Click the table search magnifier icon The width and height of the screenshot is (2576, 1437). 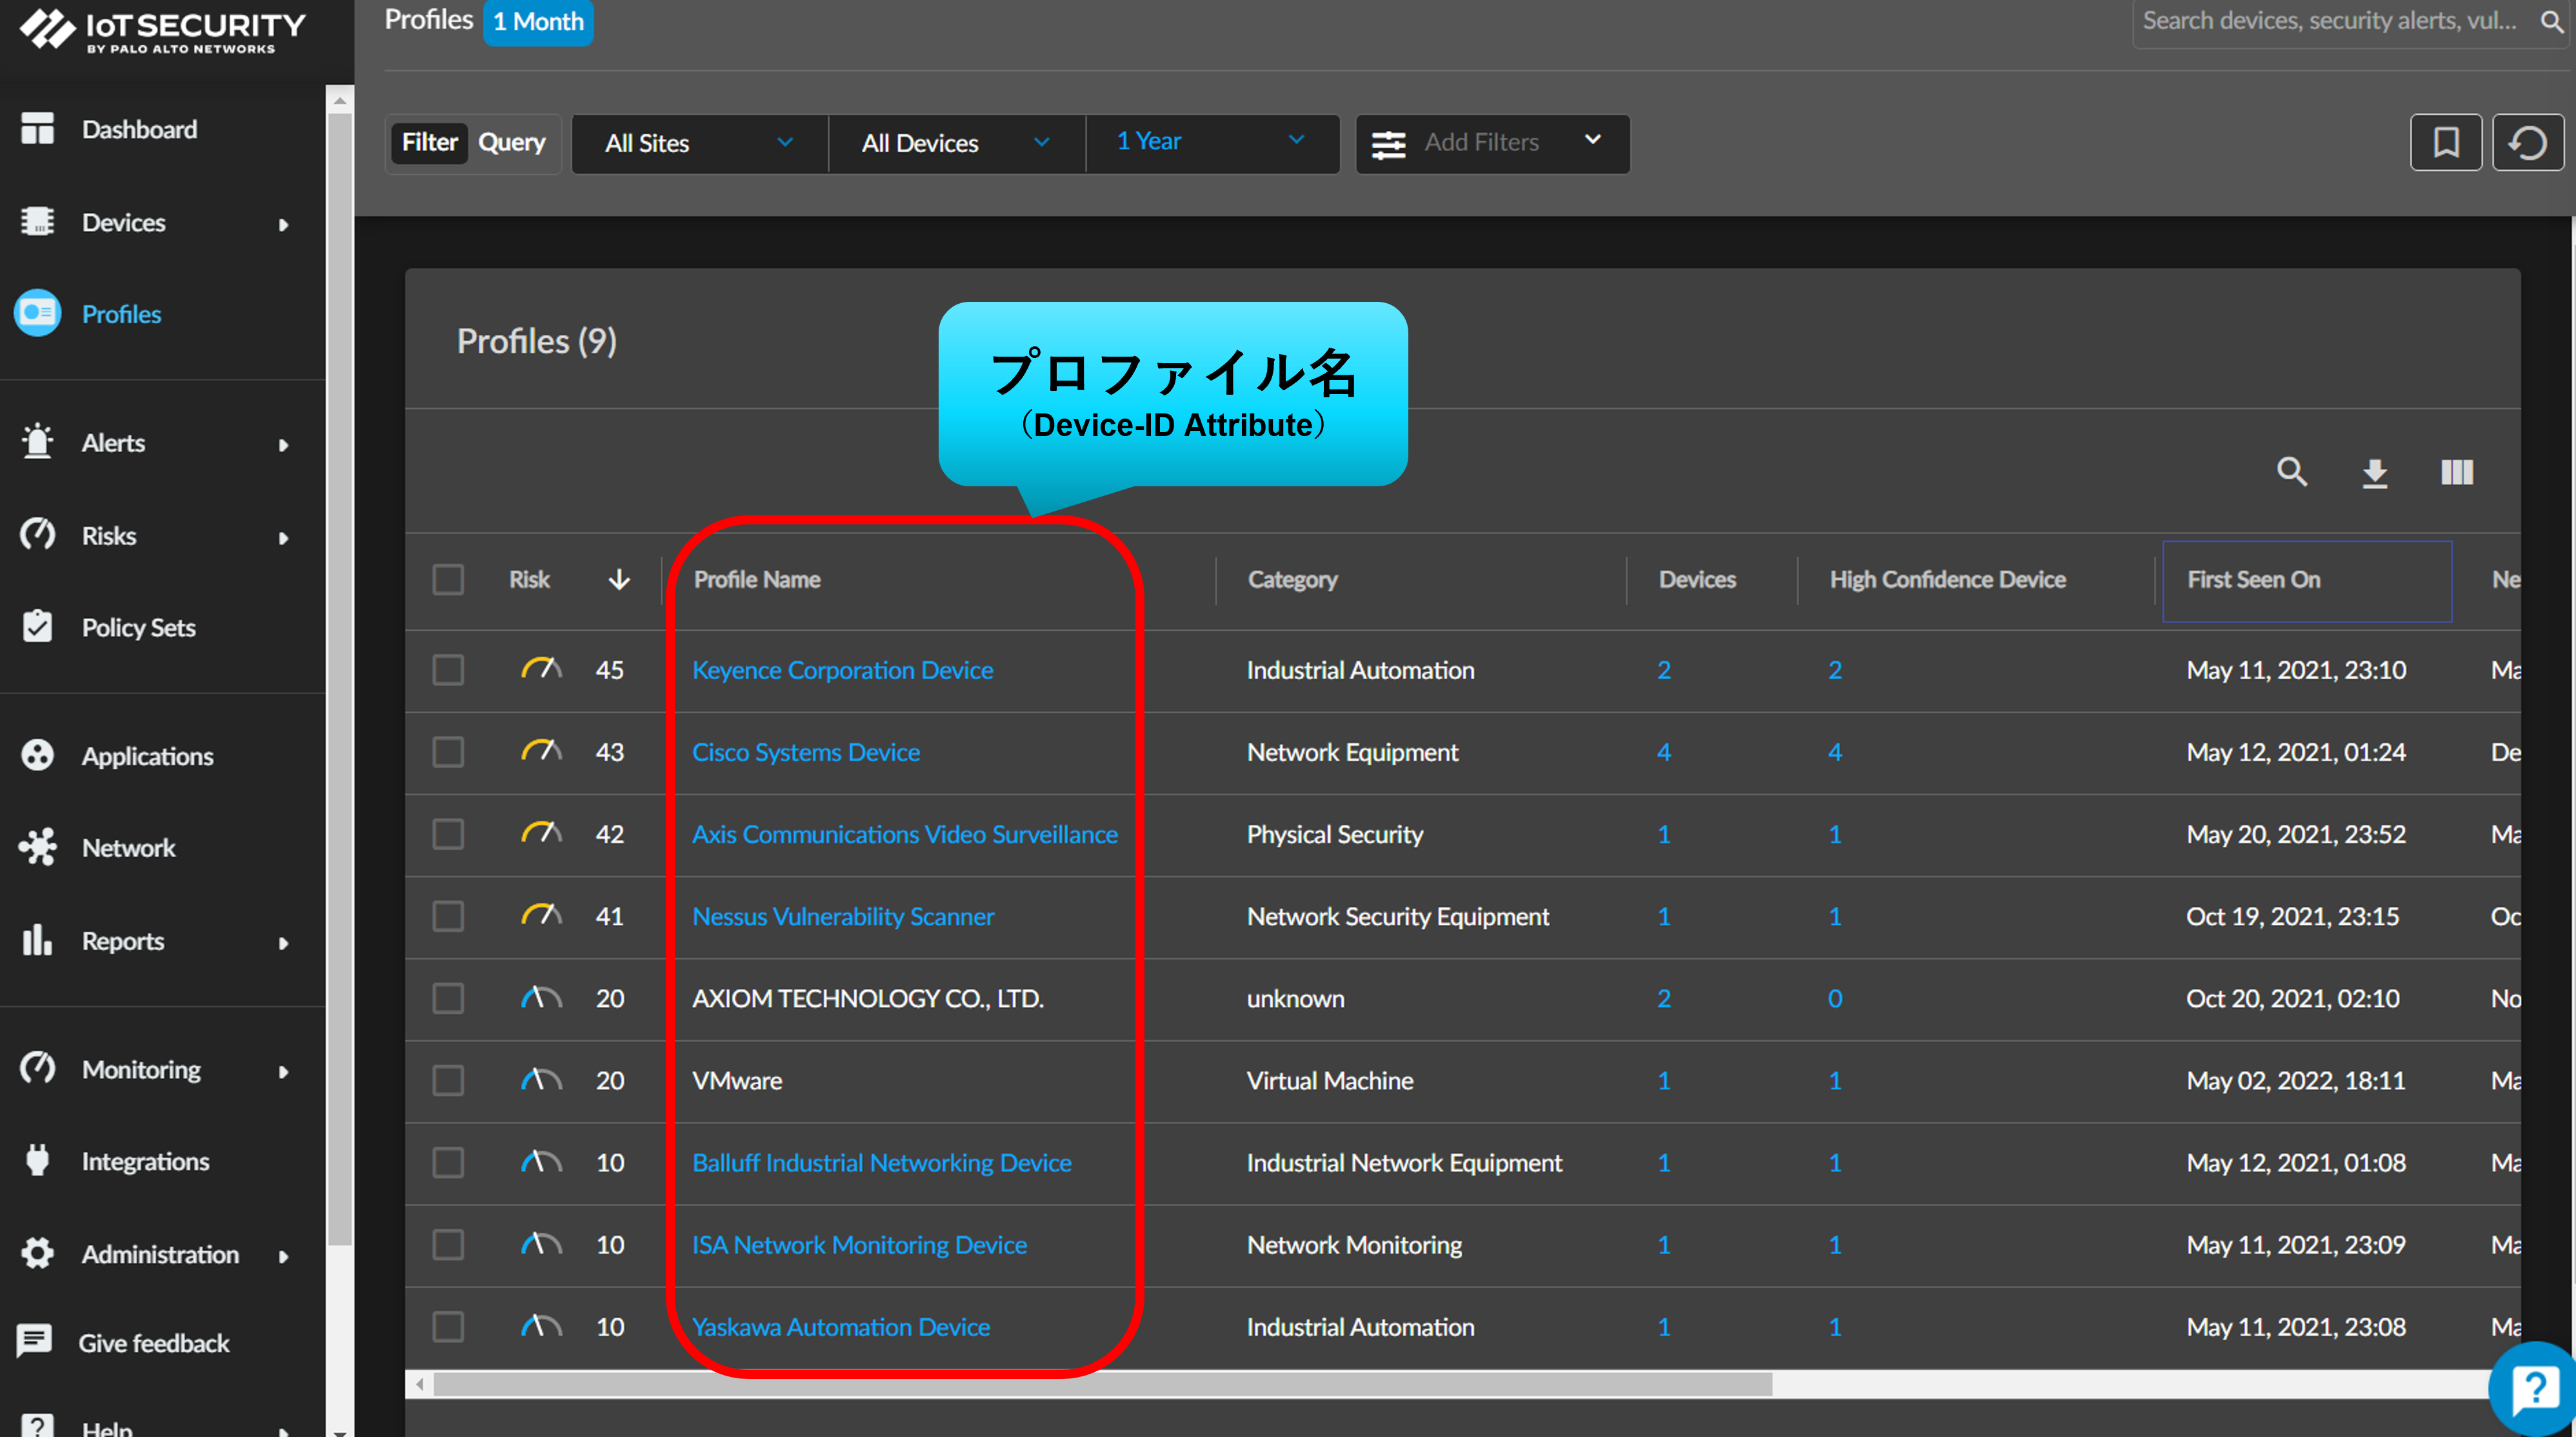pos(2292,472)
